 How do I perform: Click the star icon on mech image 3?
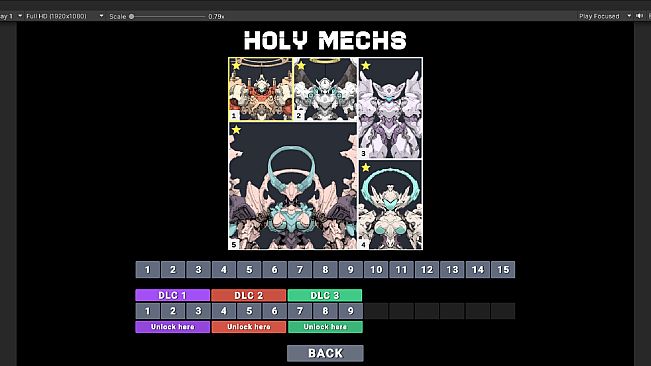click(x=365, y=65)
